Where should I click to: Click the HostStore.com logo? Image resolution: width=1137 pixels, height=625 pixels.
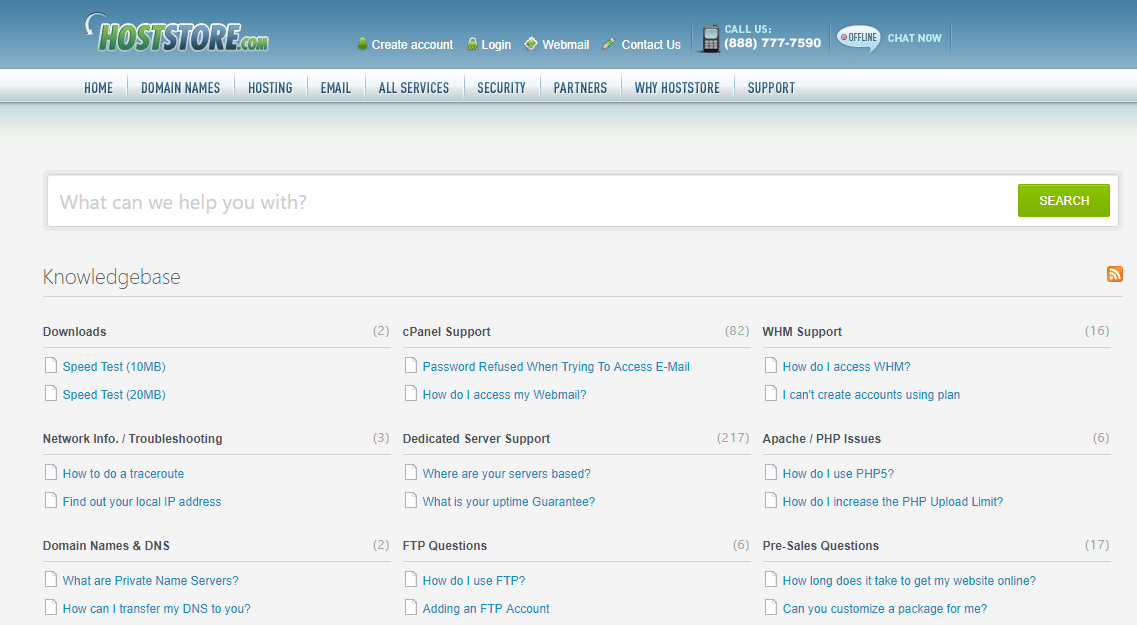click(x=178, y=33)
